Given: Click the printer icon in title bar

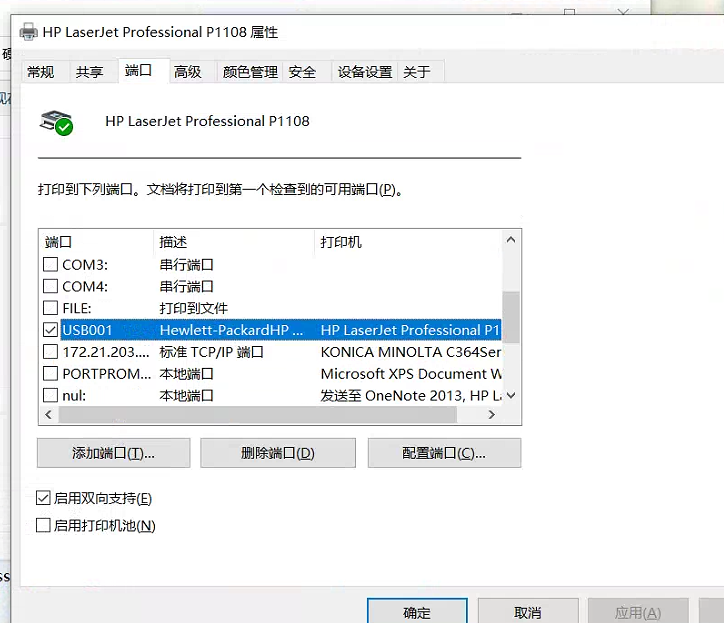Looking at the screenshot, I should (x=30, y=32).
